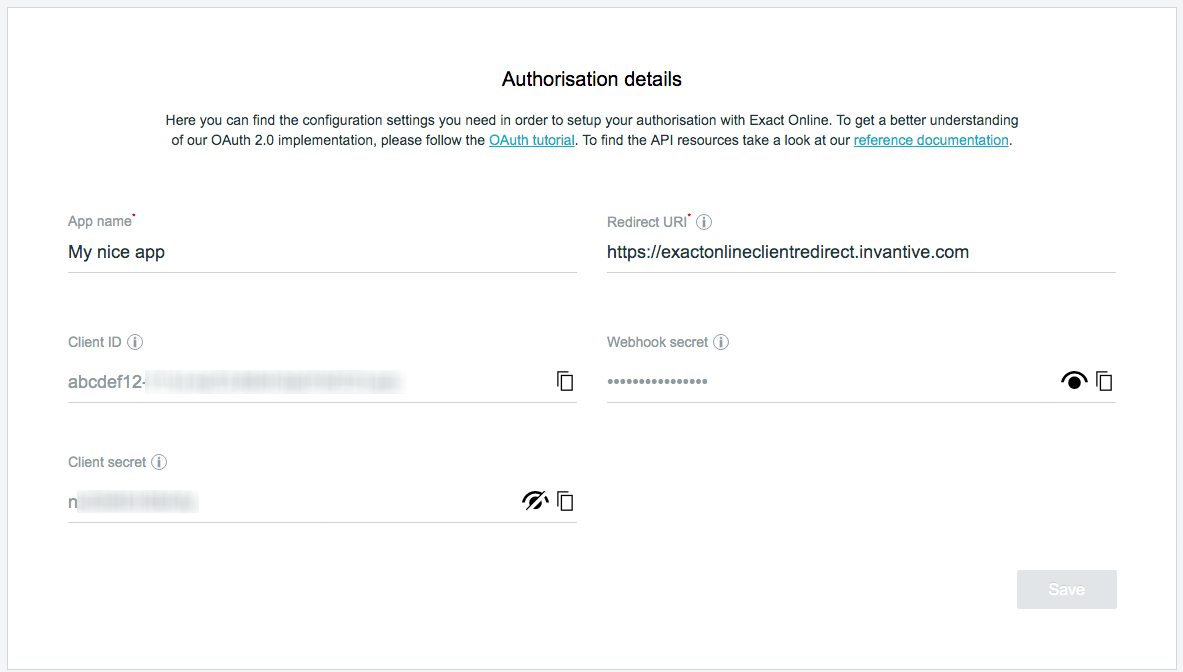Open info tooltip next to Client ID

pyautogui.click(x=135, y=342)
